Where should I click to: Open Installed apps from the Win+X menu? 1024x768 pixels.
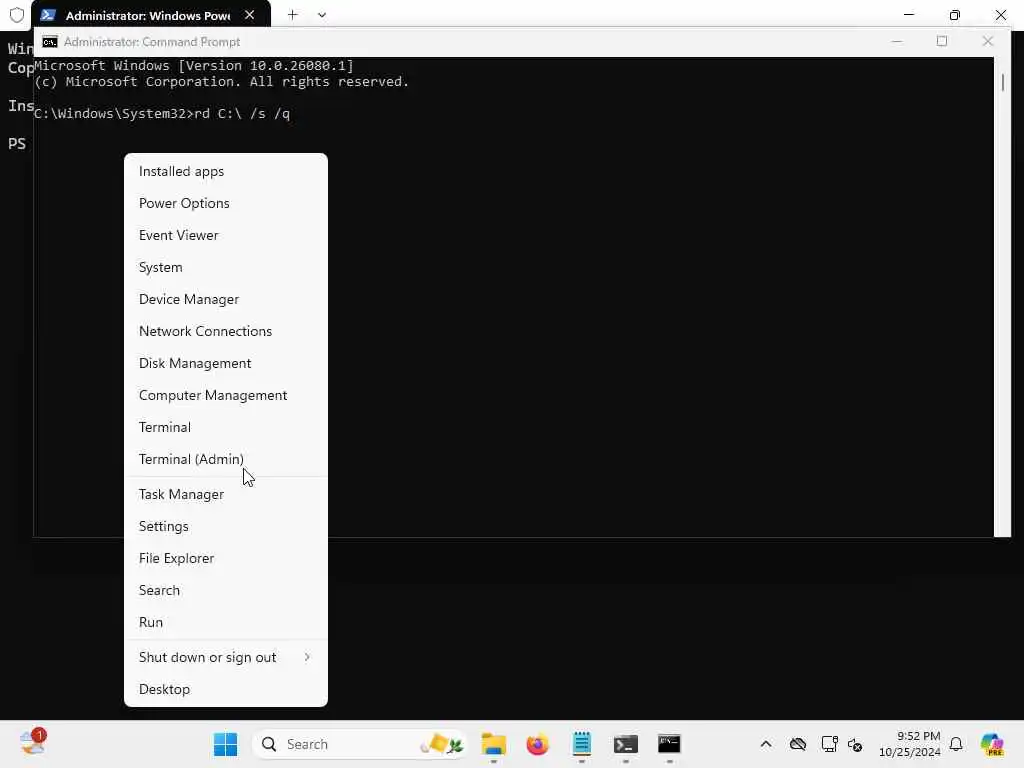[x=225, y=171]
